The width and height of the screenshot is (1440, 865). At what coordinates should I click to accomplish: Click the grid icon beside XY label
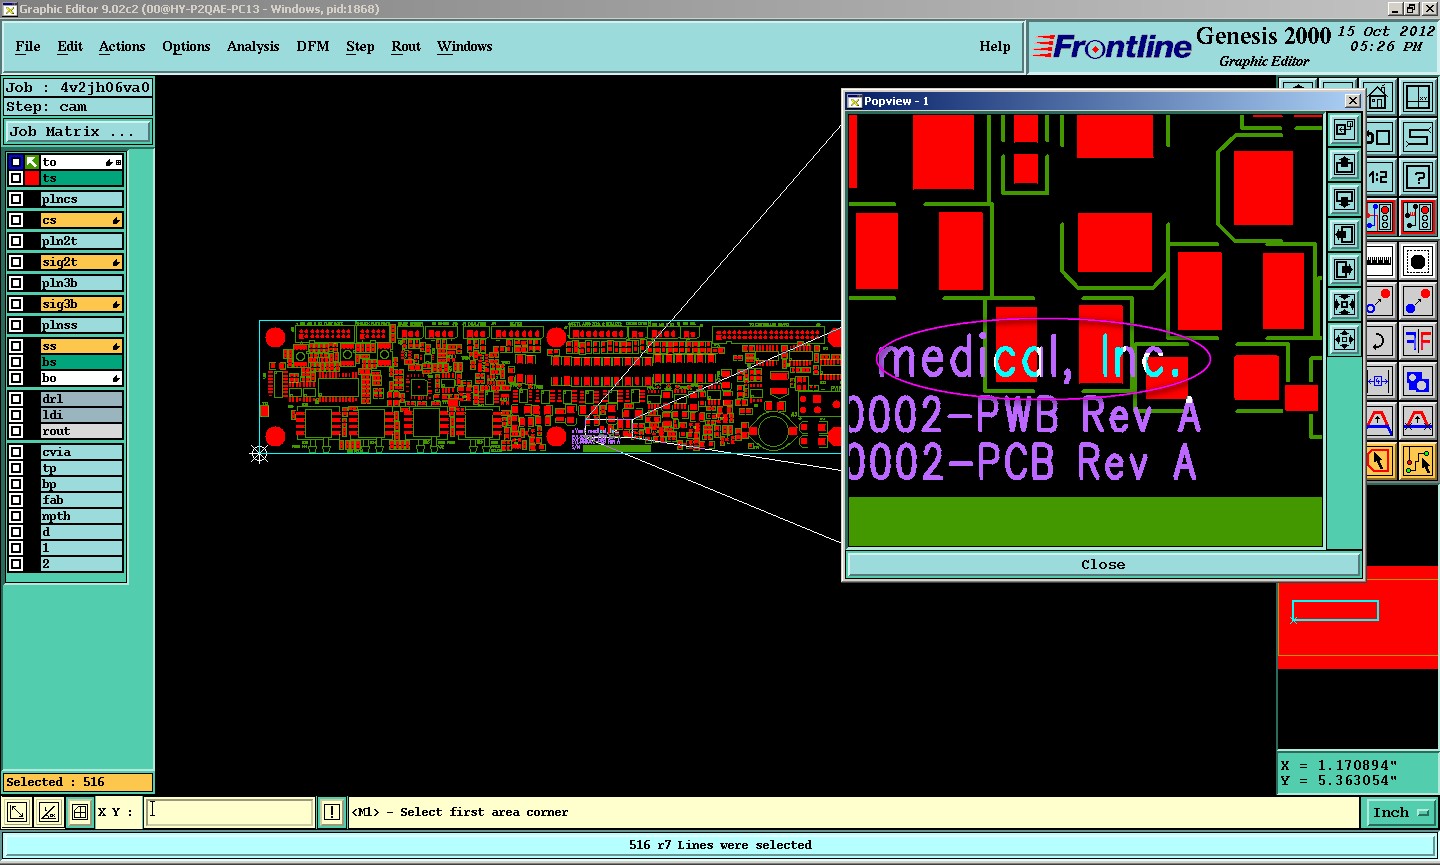click(81, 812)
